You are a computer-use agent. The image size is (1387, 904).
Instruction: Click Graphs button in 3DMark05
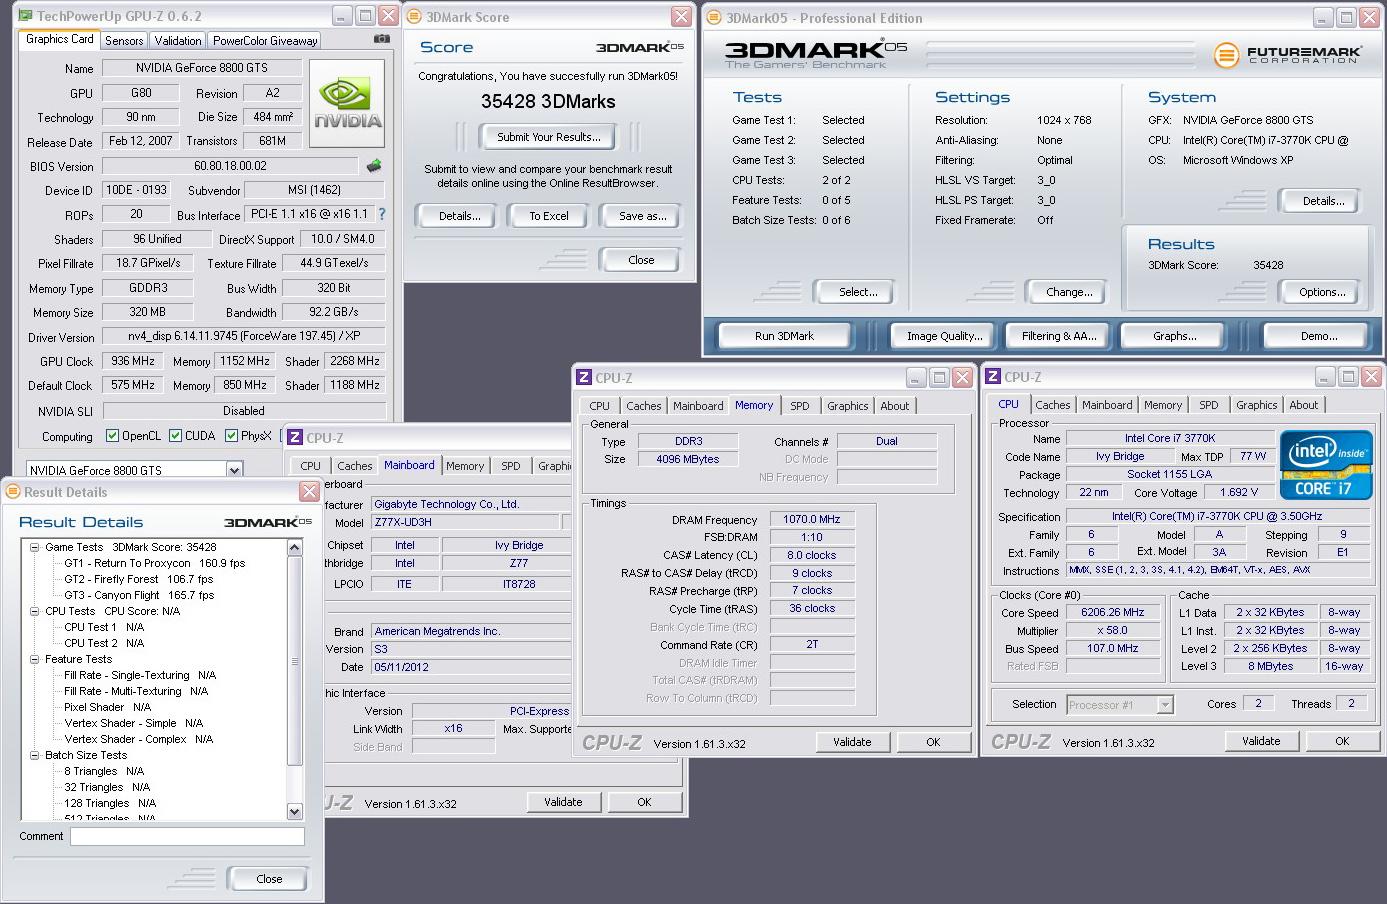1174,336
